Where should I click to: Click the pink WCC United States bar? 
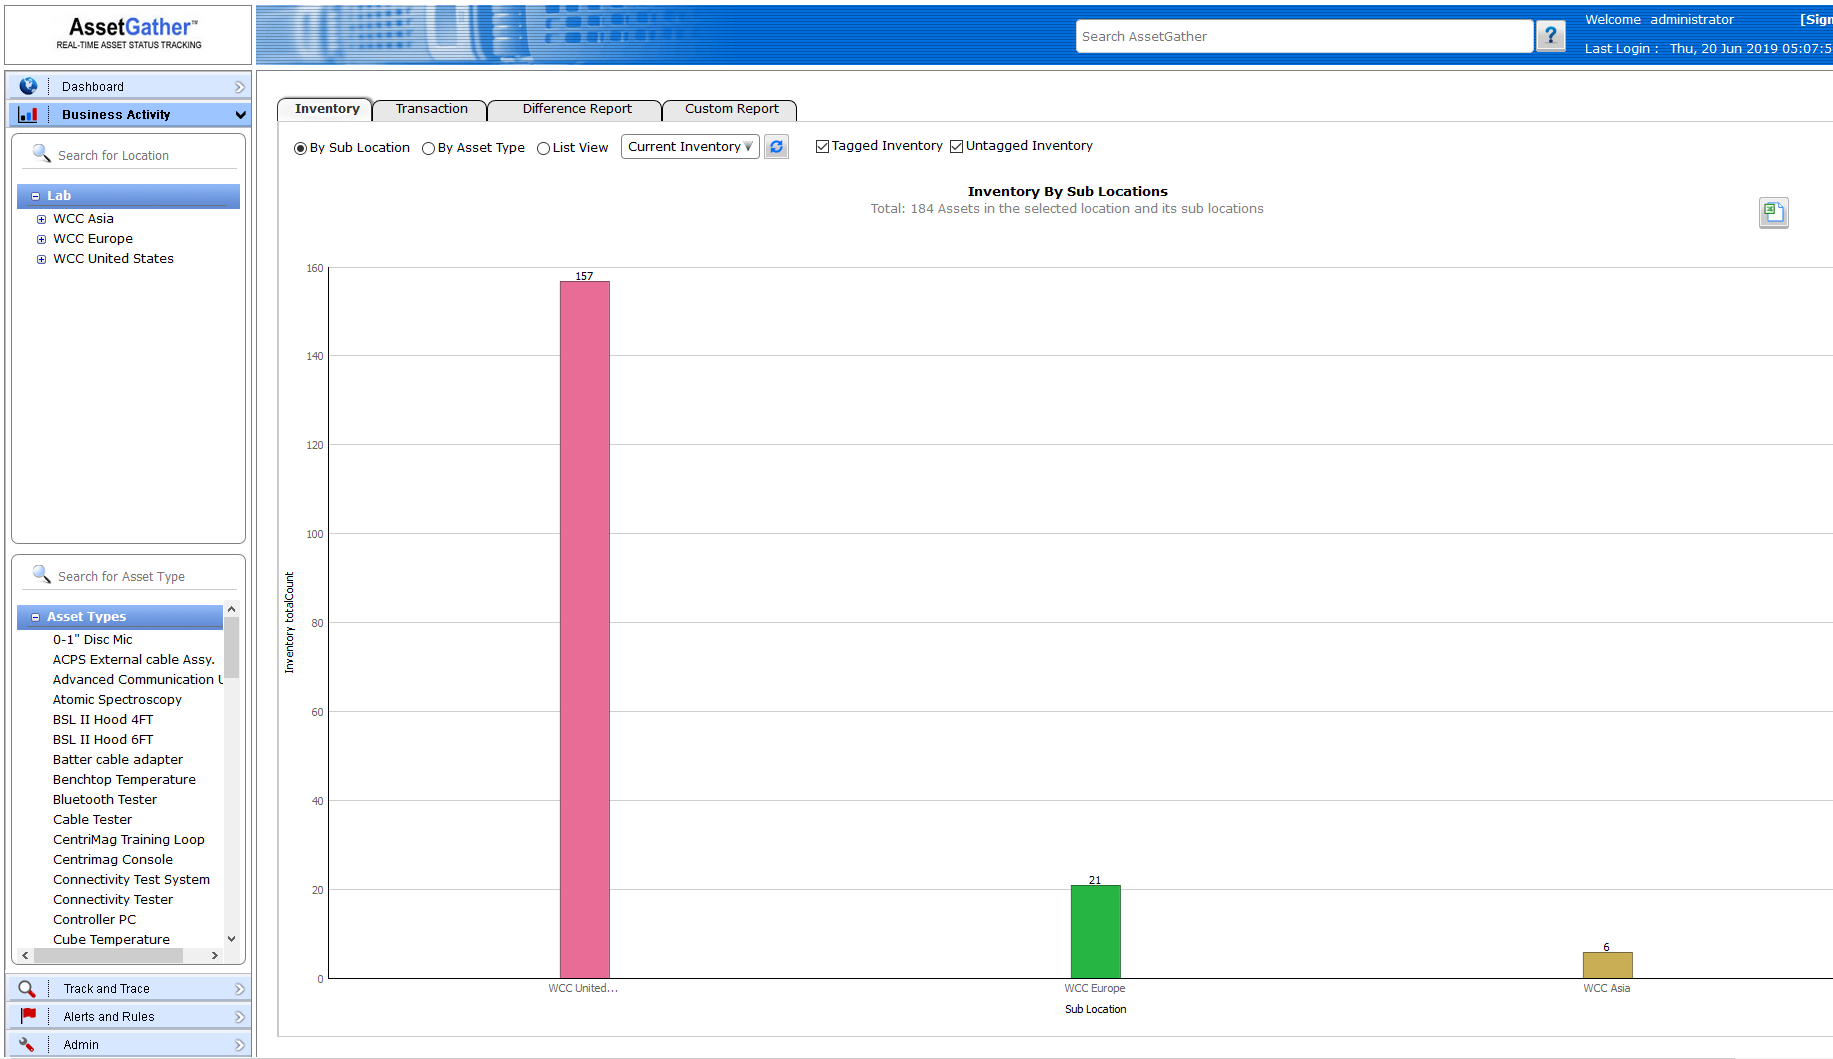pyautogui.click(x=584, y=630)
